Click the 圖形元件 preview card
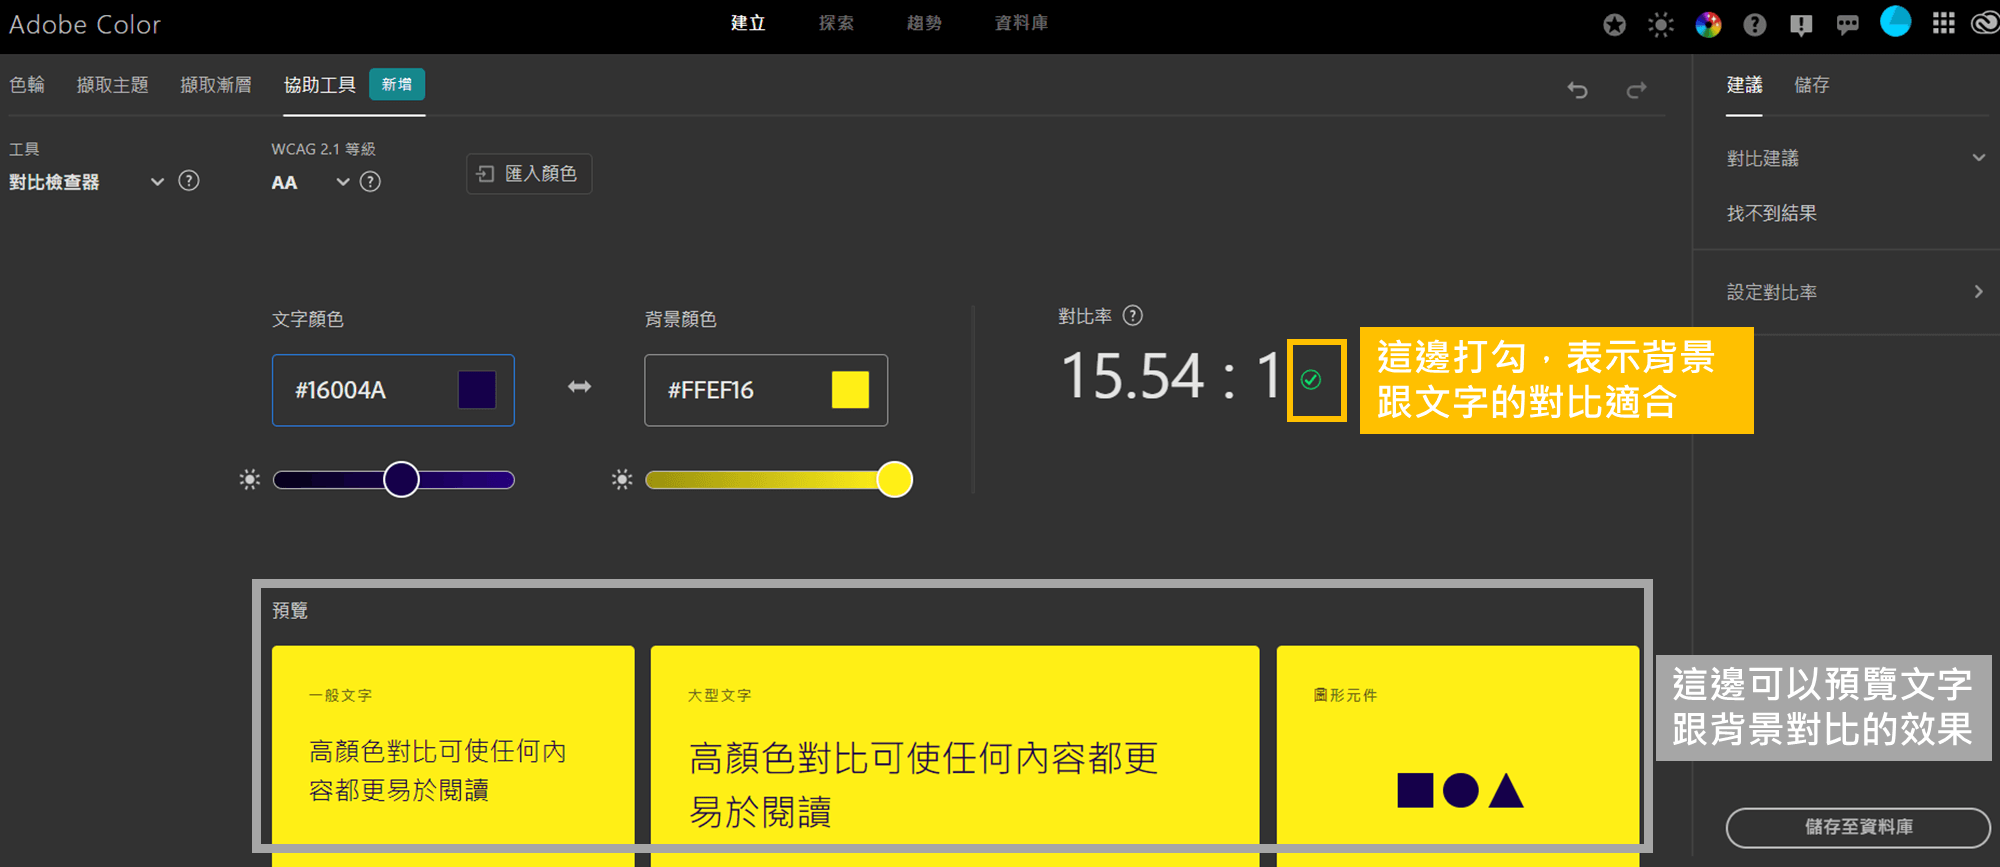The height and width of the screenshot is (867, 2000). point(1458,755)
